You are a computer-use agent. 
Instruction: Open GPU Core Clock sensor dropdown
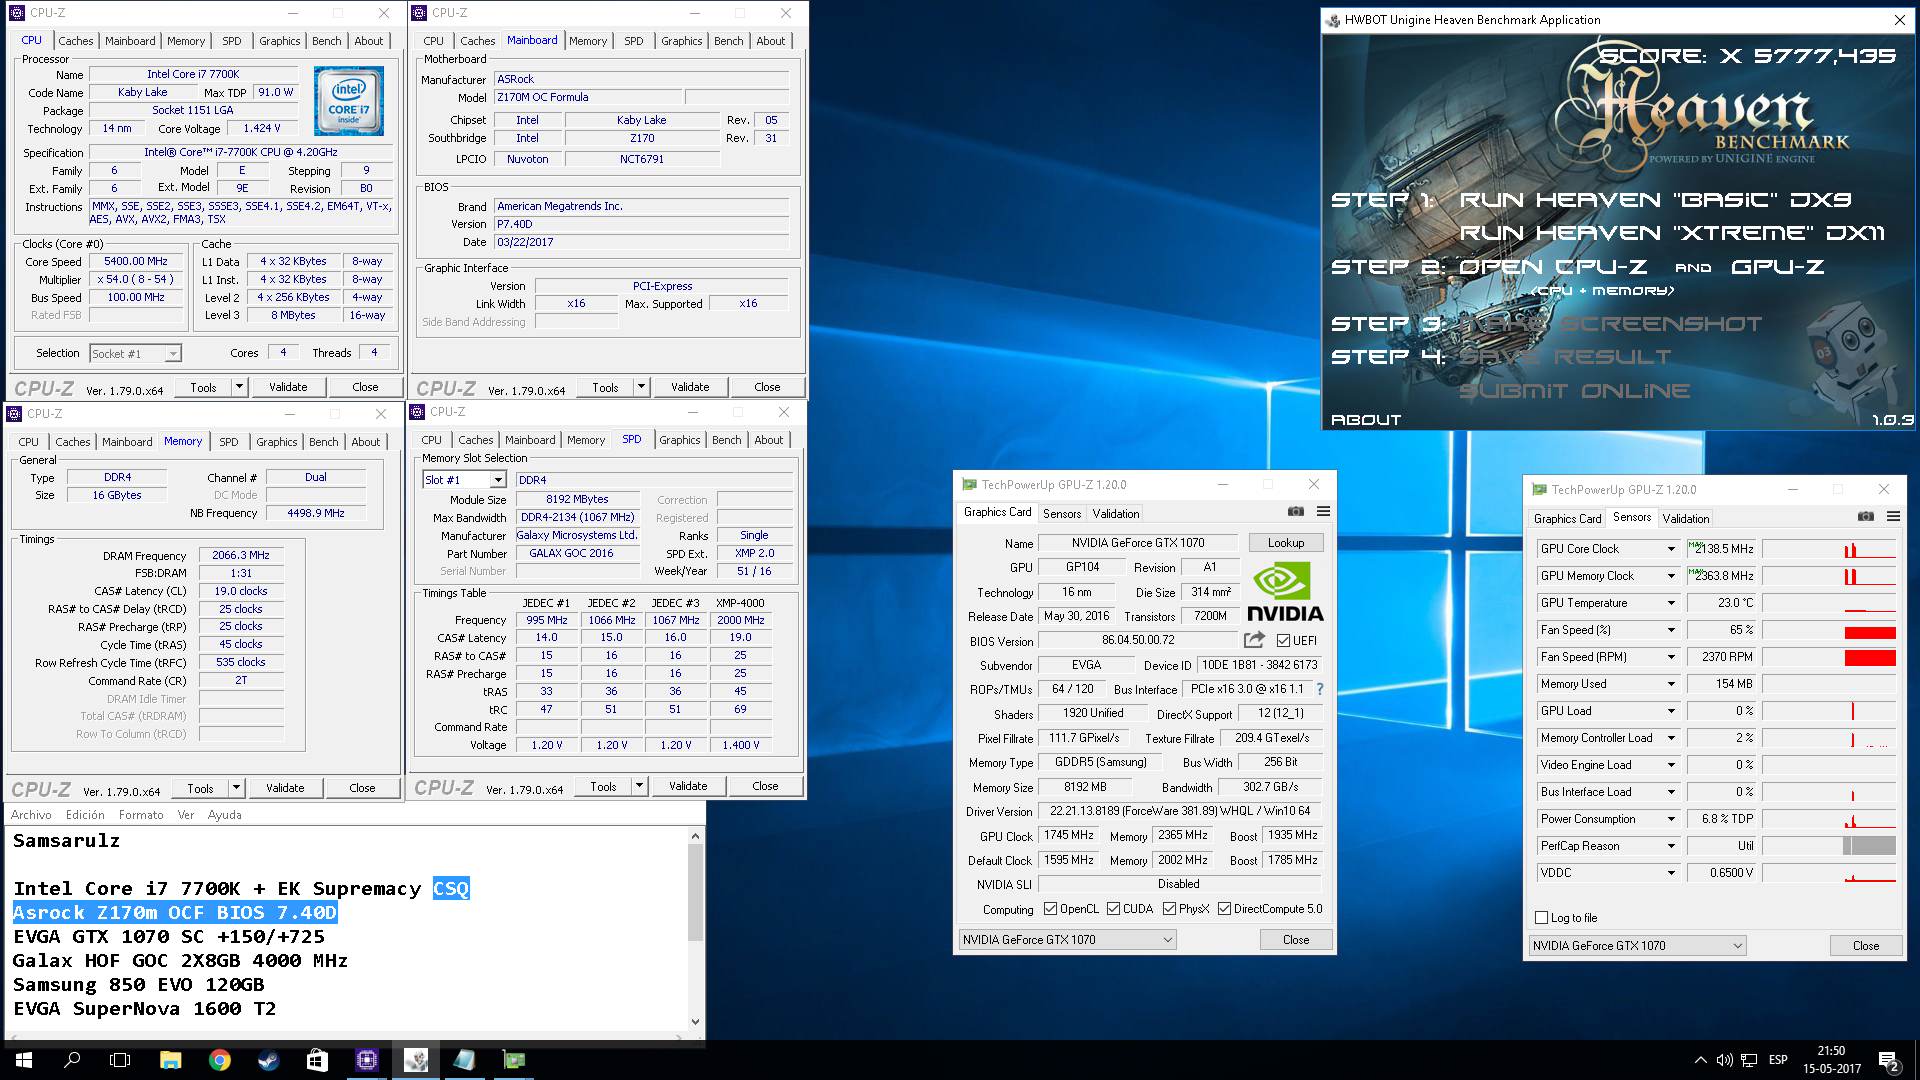(1670, 549)
